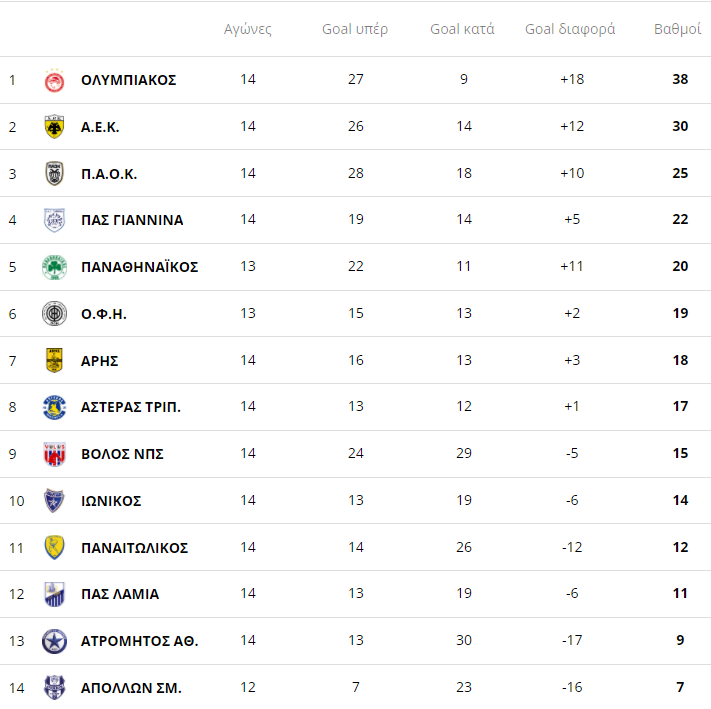The height and width of the screenshot is (709, 711).
Task: Sort by the Αγώνες column header
Action: [x=248, y=29]
